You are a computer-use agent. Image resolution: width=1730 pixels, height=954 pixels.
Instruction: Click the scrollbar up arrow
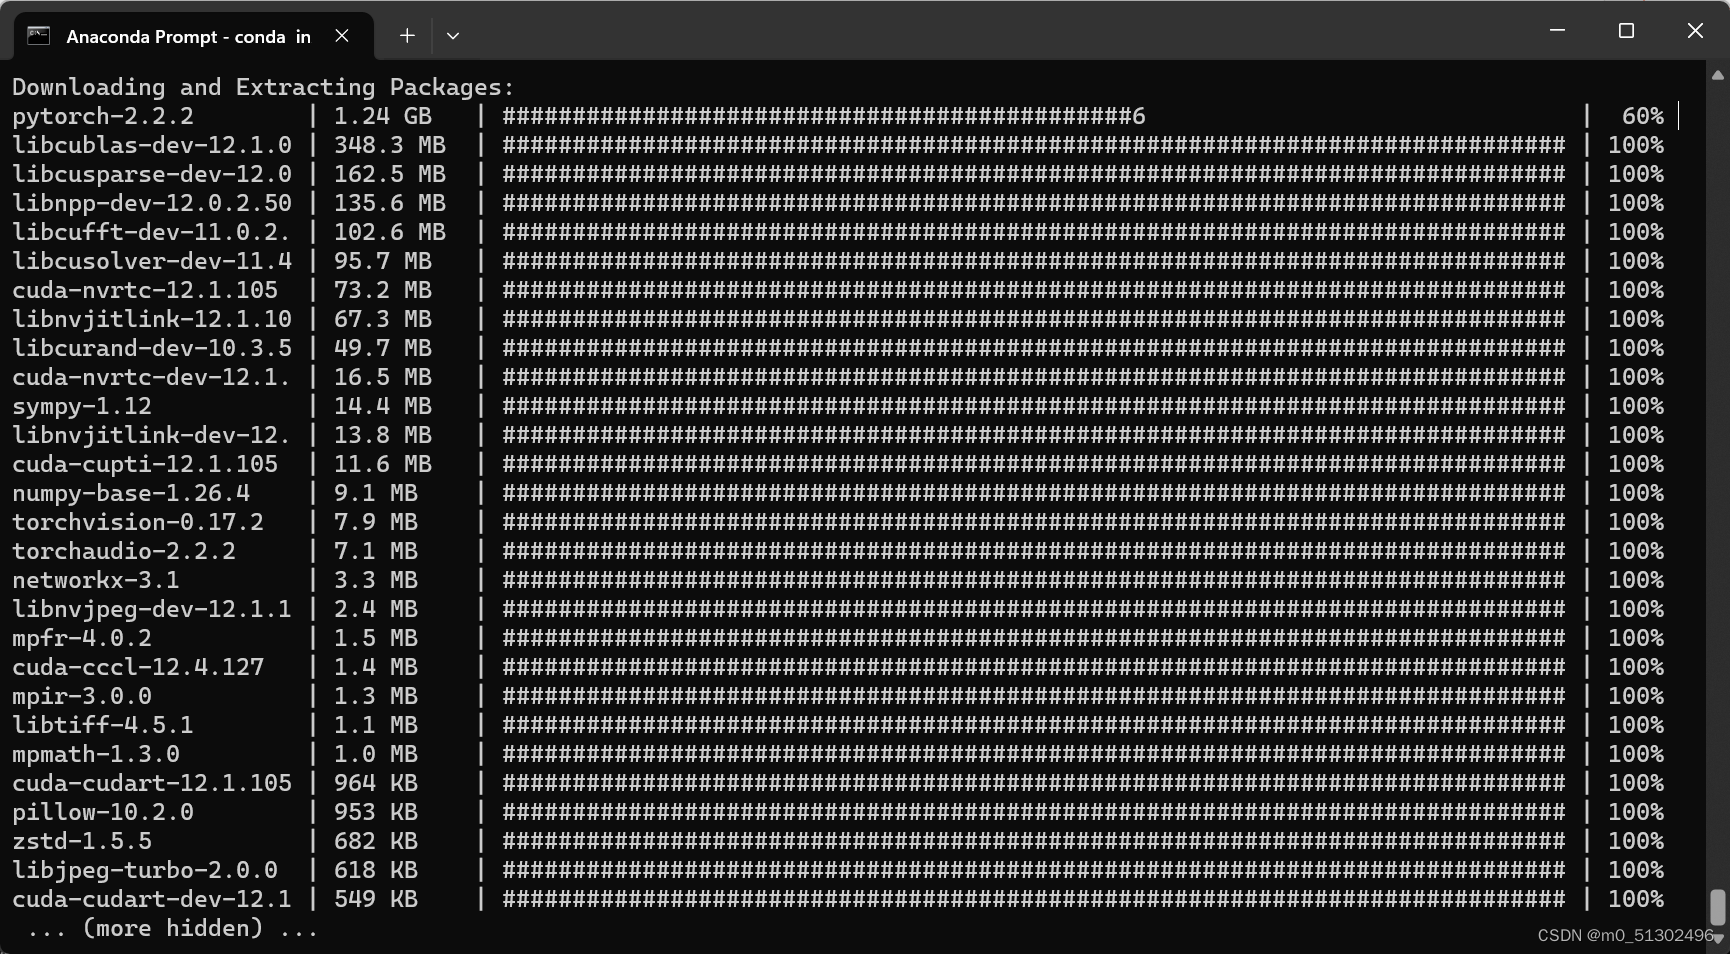(x=1718, y=75)
